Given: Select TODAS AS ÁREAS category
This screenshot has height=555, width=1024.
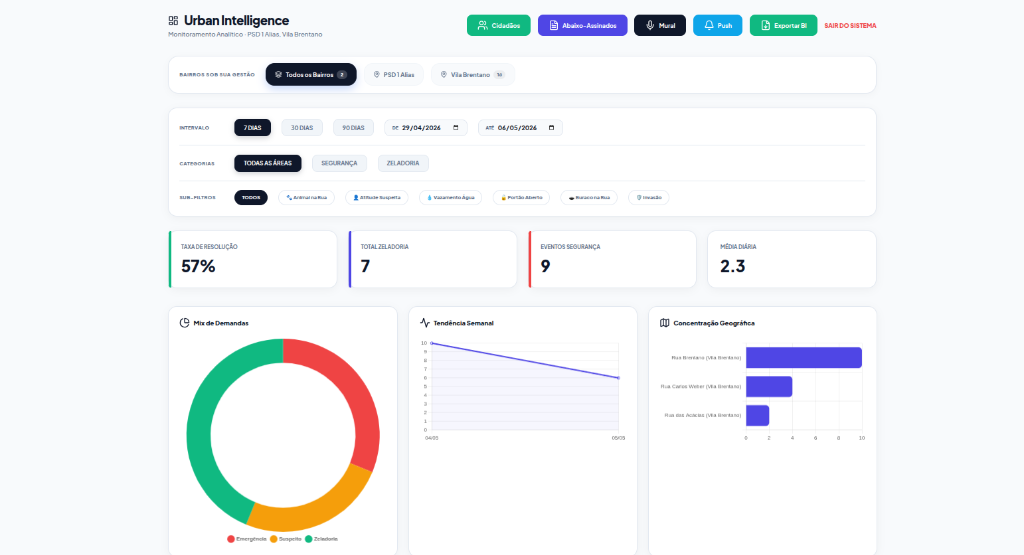Looking at the screenshot, I should pyautogui.click(x=268, y=163).
